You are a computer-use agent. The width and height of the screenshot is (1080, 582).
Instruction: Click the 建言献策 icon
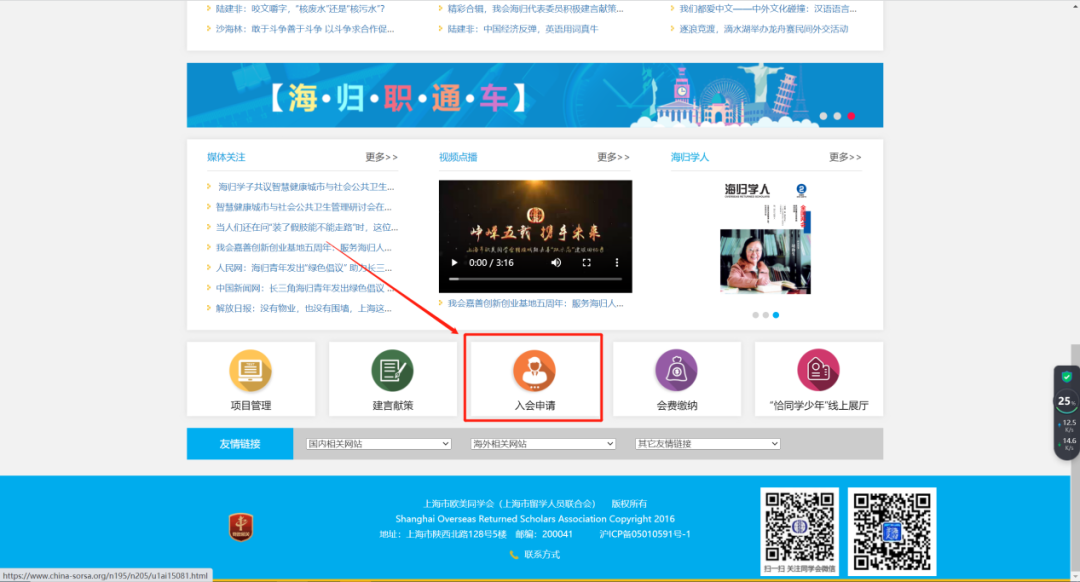click(x=392, y=371)
